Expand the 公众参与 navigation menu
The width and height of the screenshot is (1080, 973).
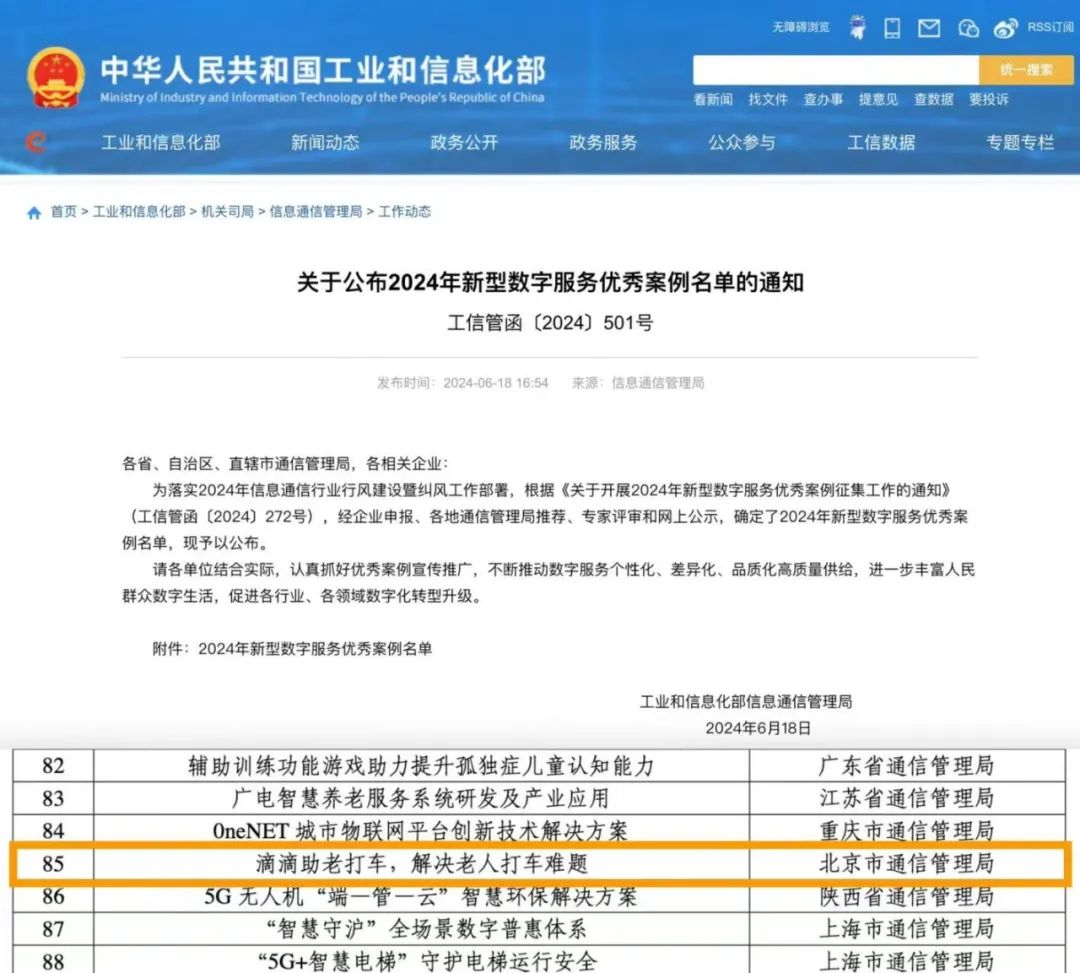(x=740, y=142)
